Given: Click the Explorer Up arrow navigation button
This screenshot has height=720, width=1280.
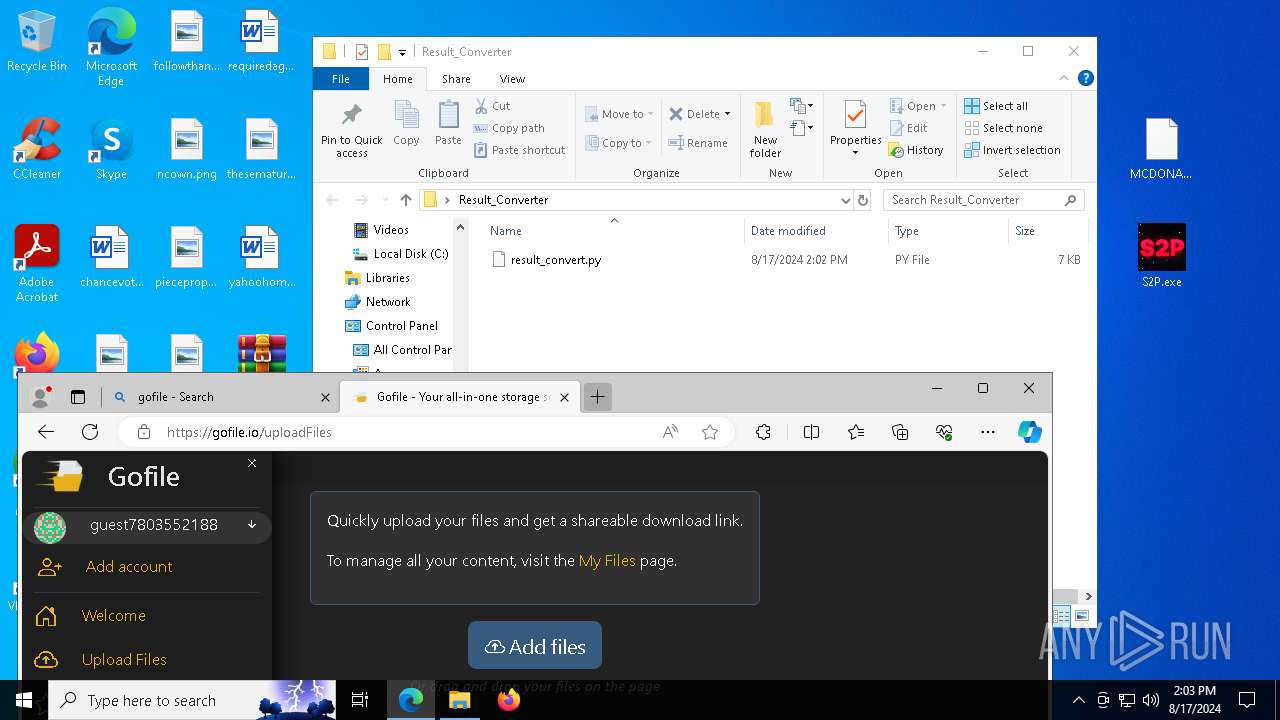Looking at the screenshot, I should click(x=405, y=200).
